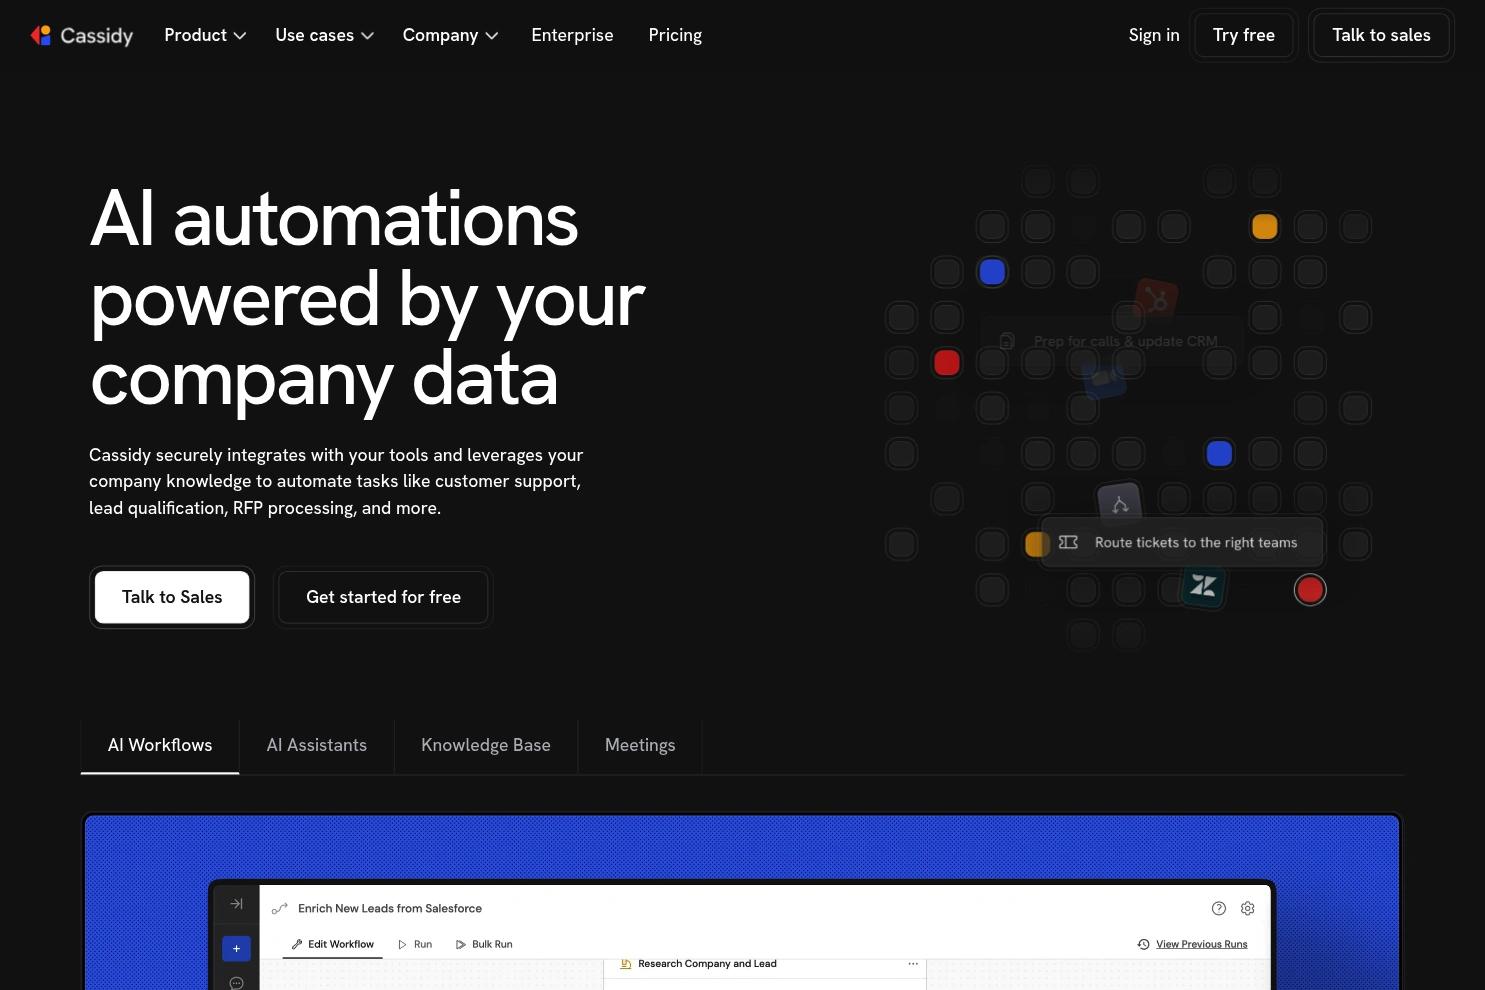Expand the Product dropdown menu

click(205, 35)
